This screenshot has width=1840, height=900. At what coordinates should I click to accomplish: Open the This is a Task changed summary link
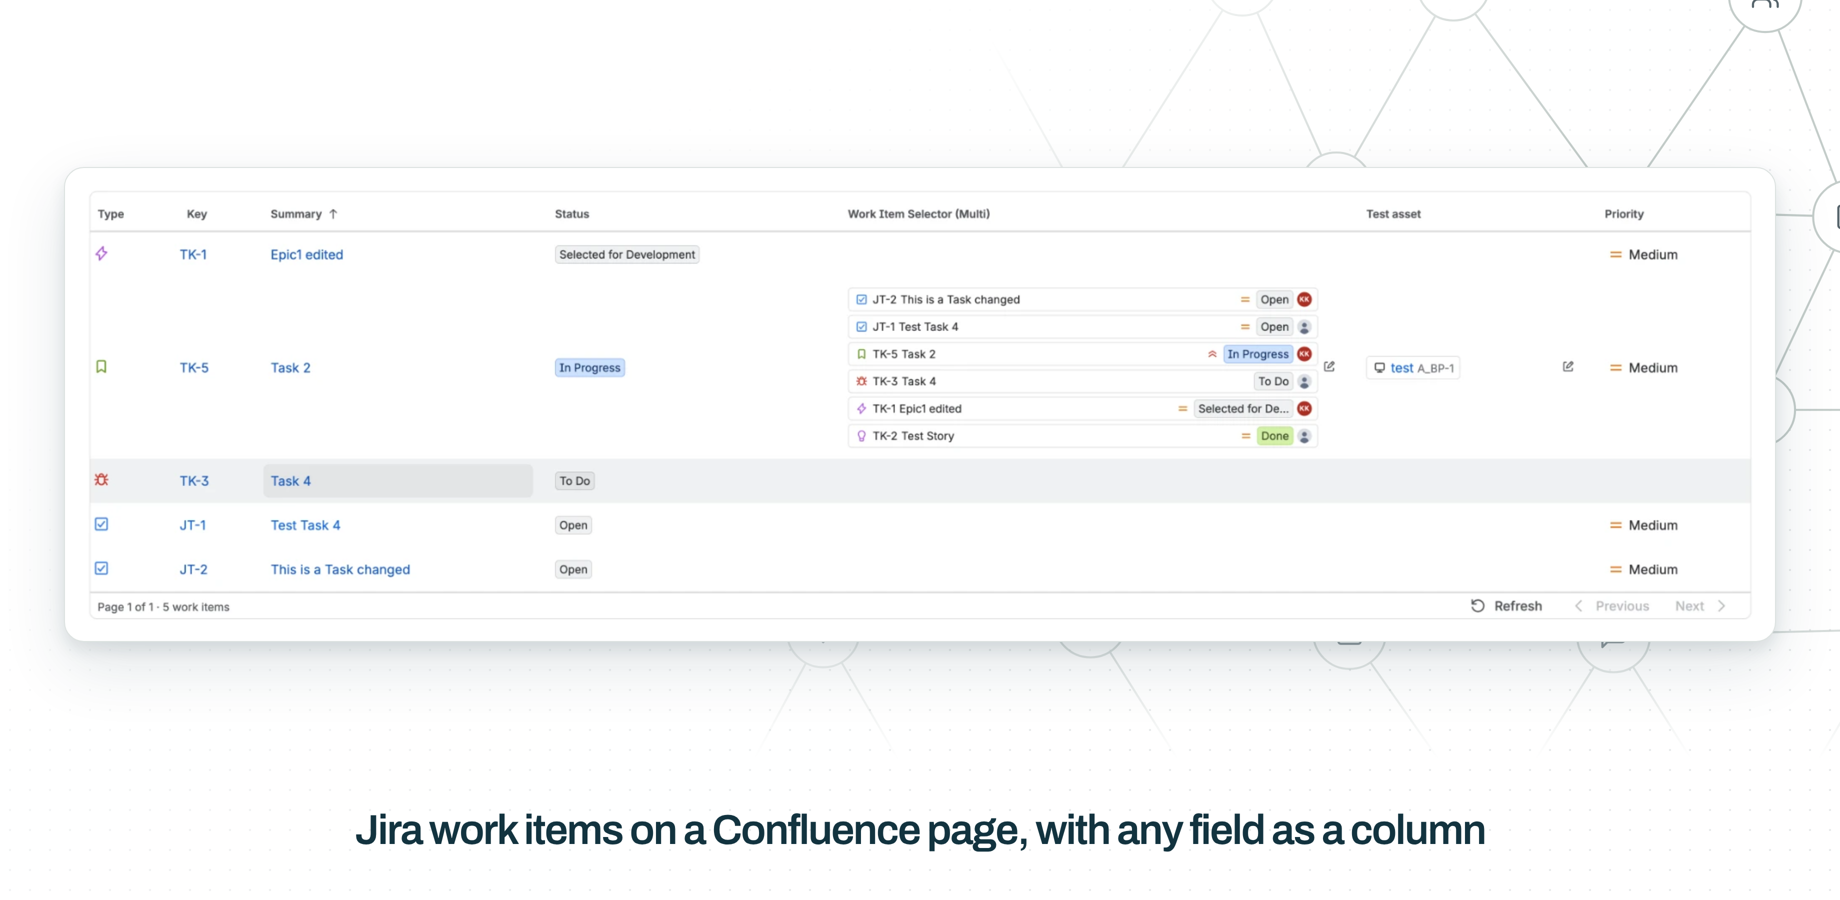(x=340, y=569)
